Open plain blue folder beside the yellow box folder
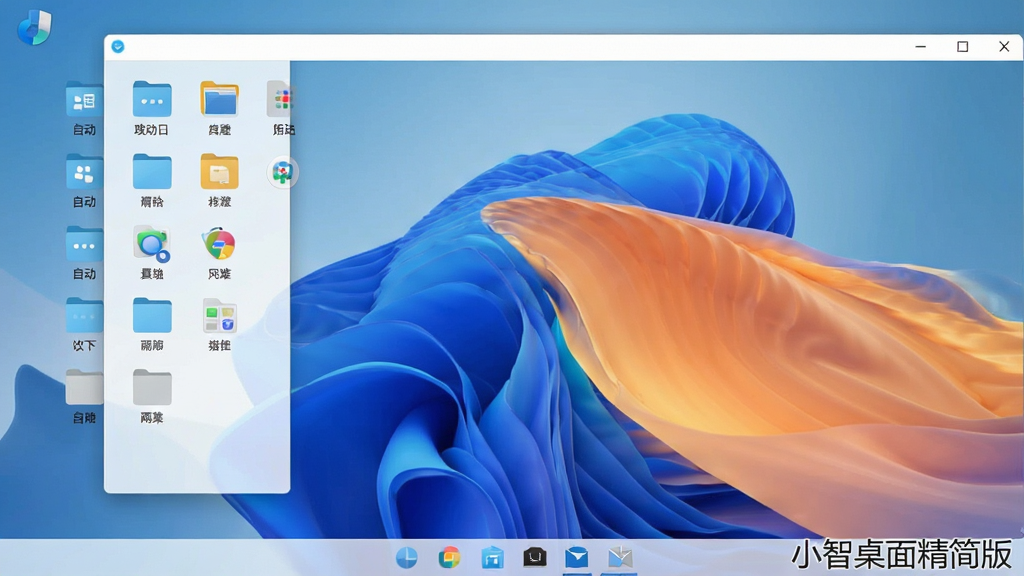 coord(152,171)
